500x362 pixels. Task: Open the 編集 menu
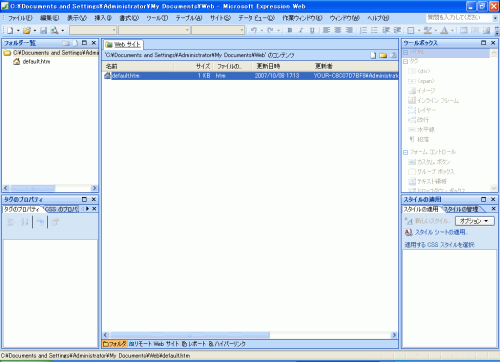[x=50, y=18]
